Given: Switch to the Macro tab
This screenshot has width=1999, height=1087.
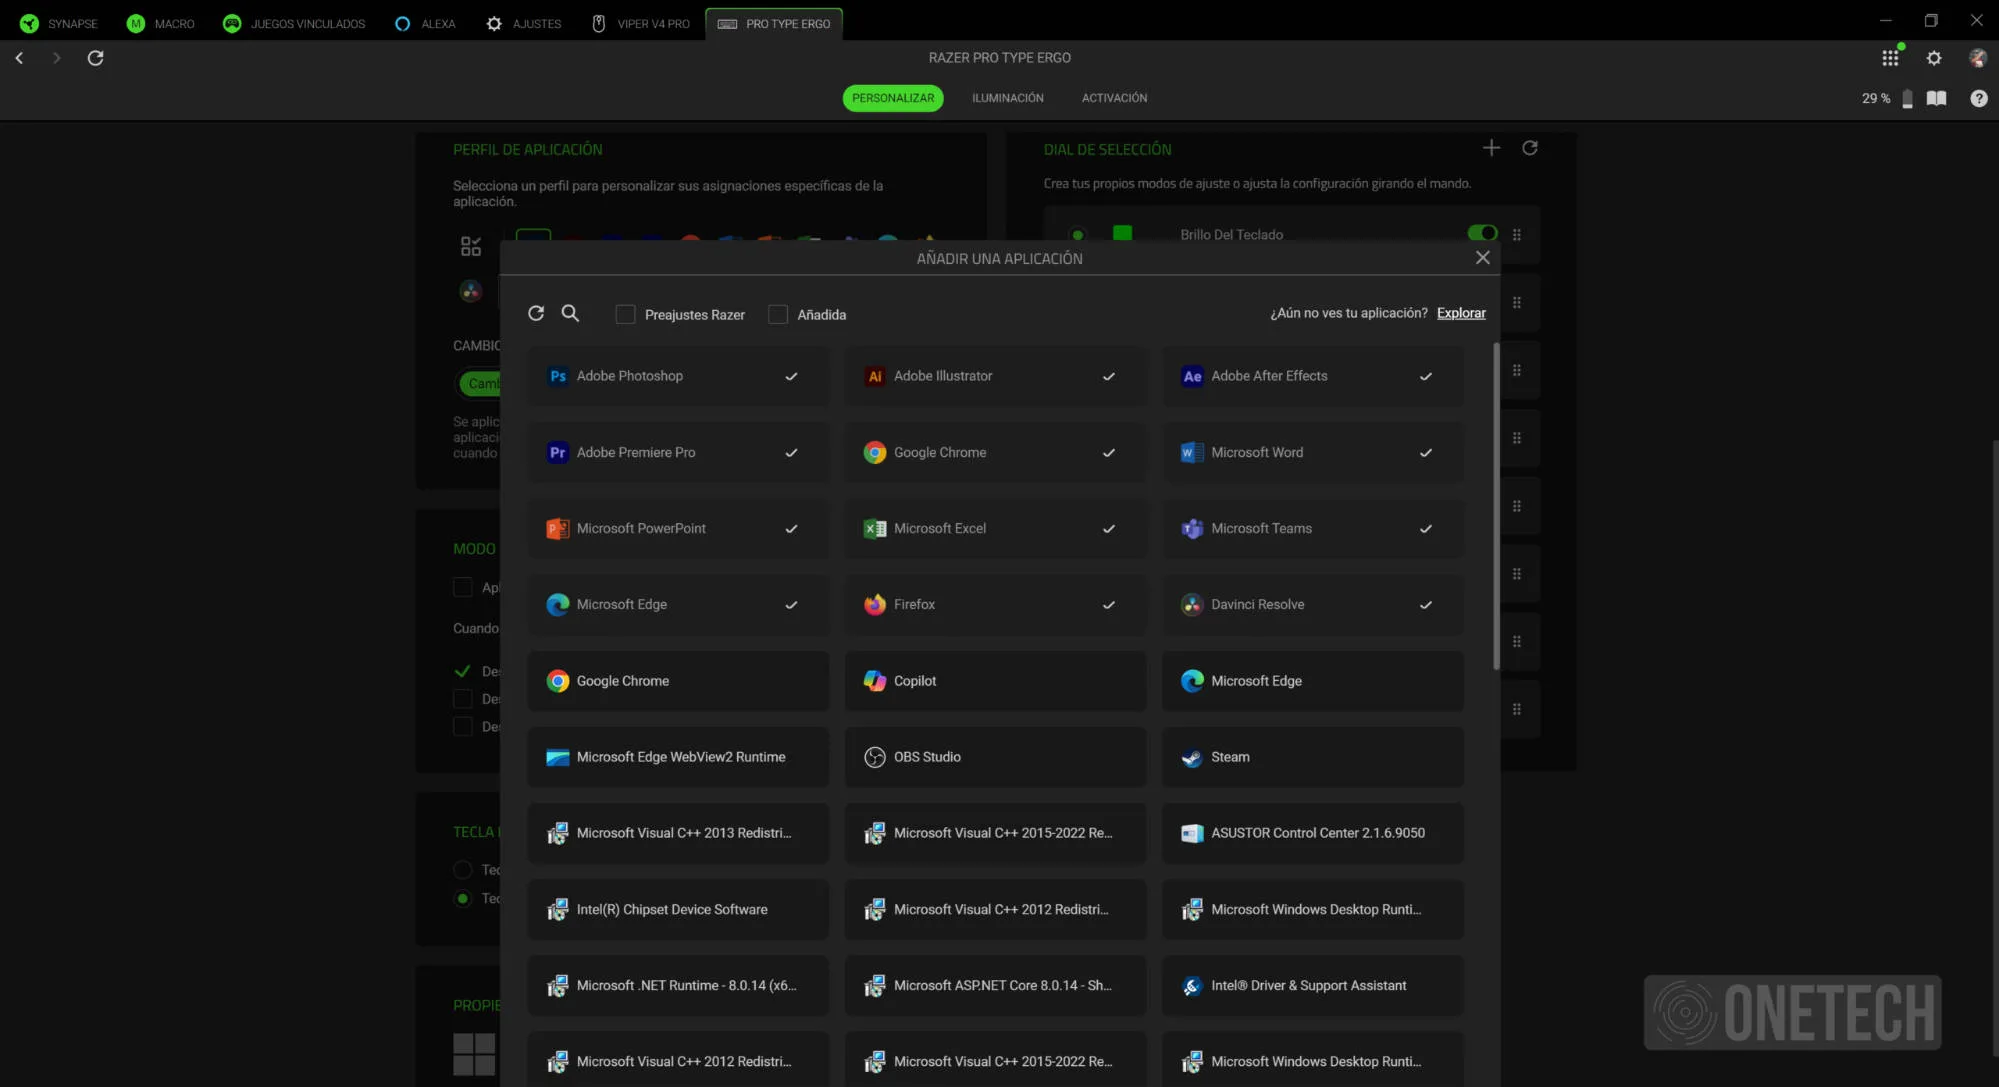Looking at the screenshot, I should click(161, 23).
